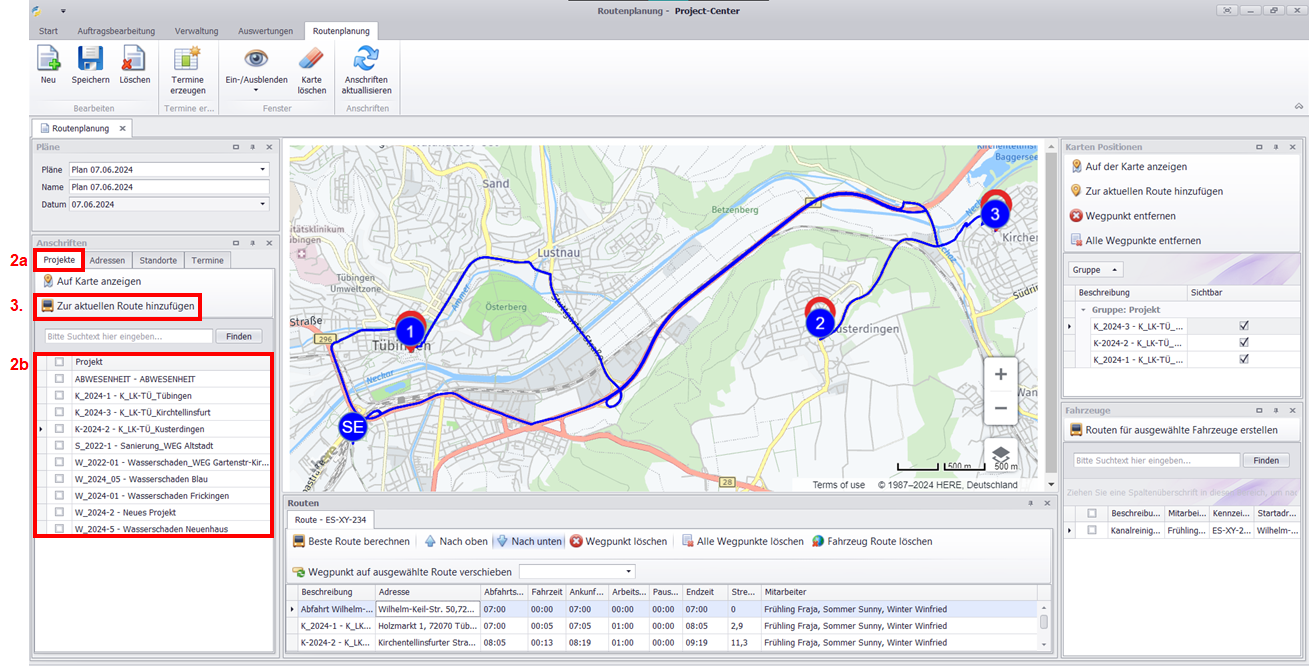
Task: Switch to the Auswertungen ribbon tab
Action: point(264,31)
